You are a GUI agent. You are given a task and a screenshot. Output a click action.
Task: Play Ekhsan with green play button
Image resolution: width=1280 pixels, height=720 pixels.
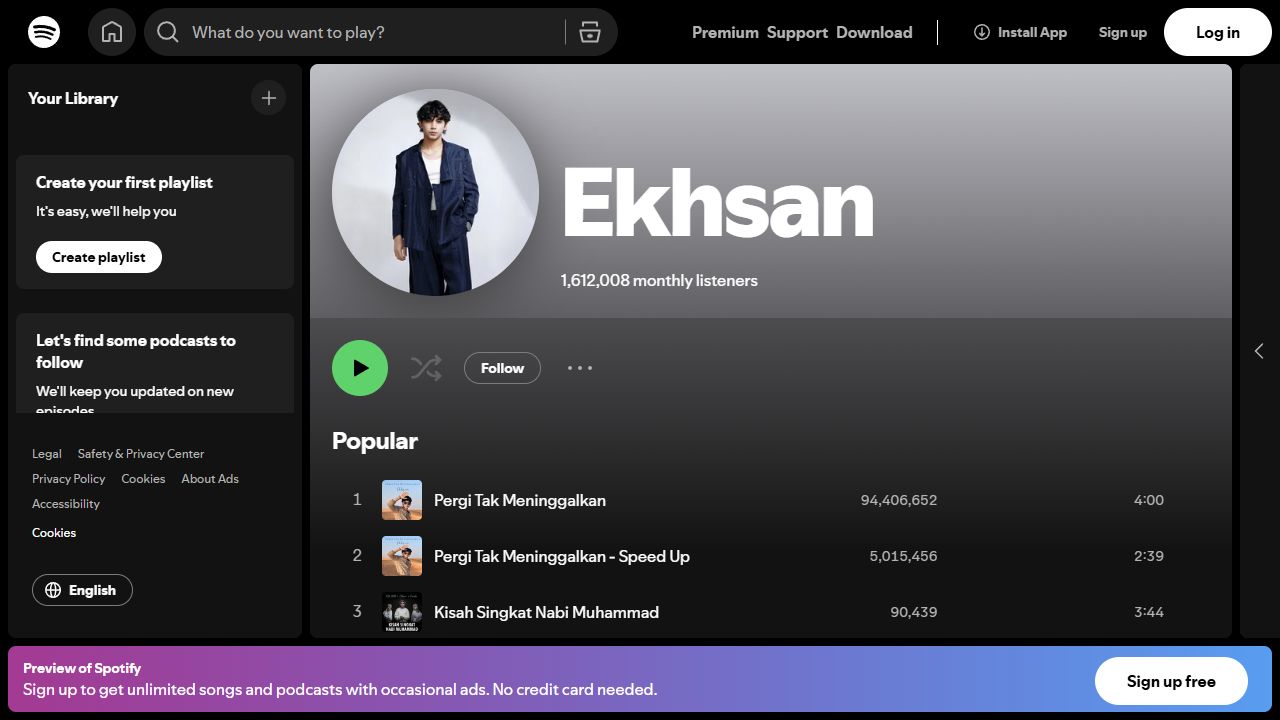point(360,368)
